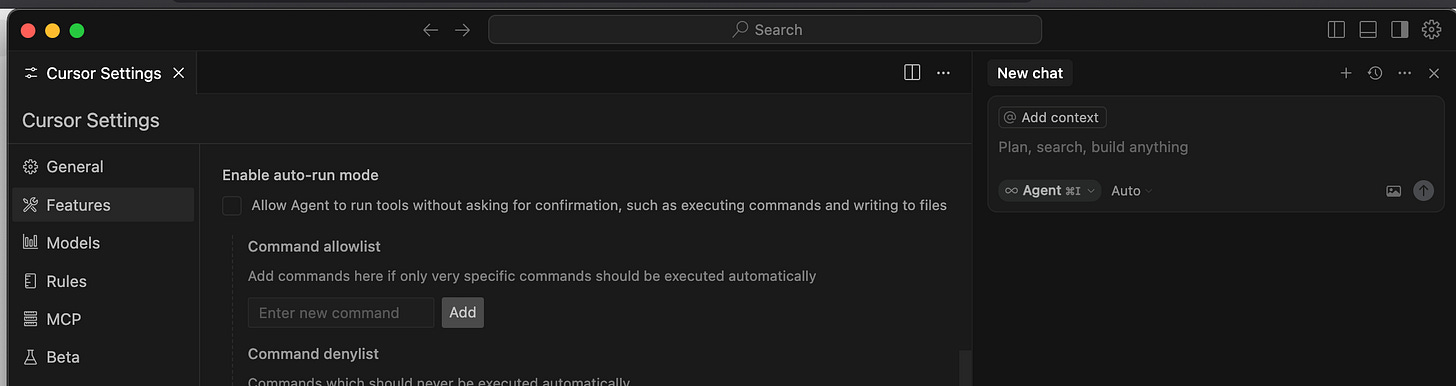Viewport: 1456px width, 386px height.
Task: Open the MCP settings section
Action: tap(103, 319)
